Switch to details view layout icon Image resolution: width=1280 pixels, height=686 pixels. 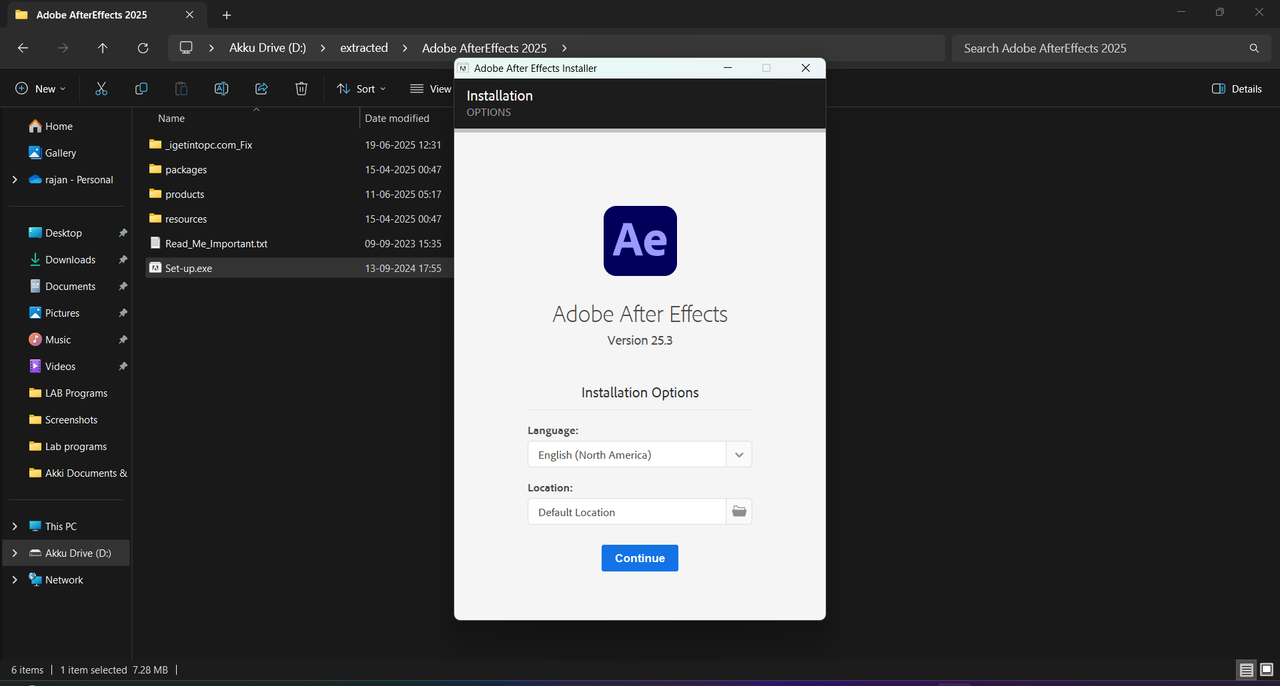pyautogui.click(x=1246, y=670)
